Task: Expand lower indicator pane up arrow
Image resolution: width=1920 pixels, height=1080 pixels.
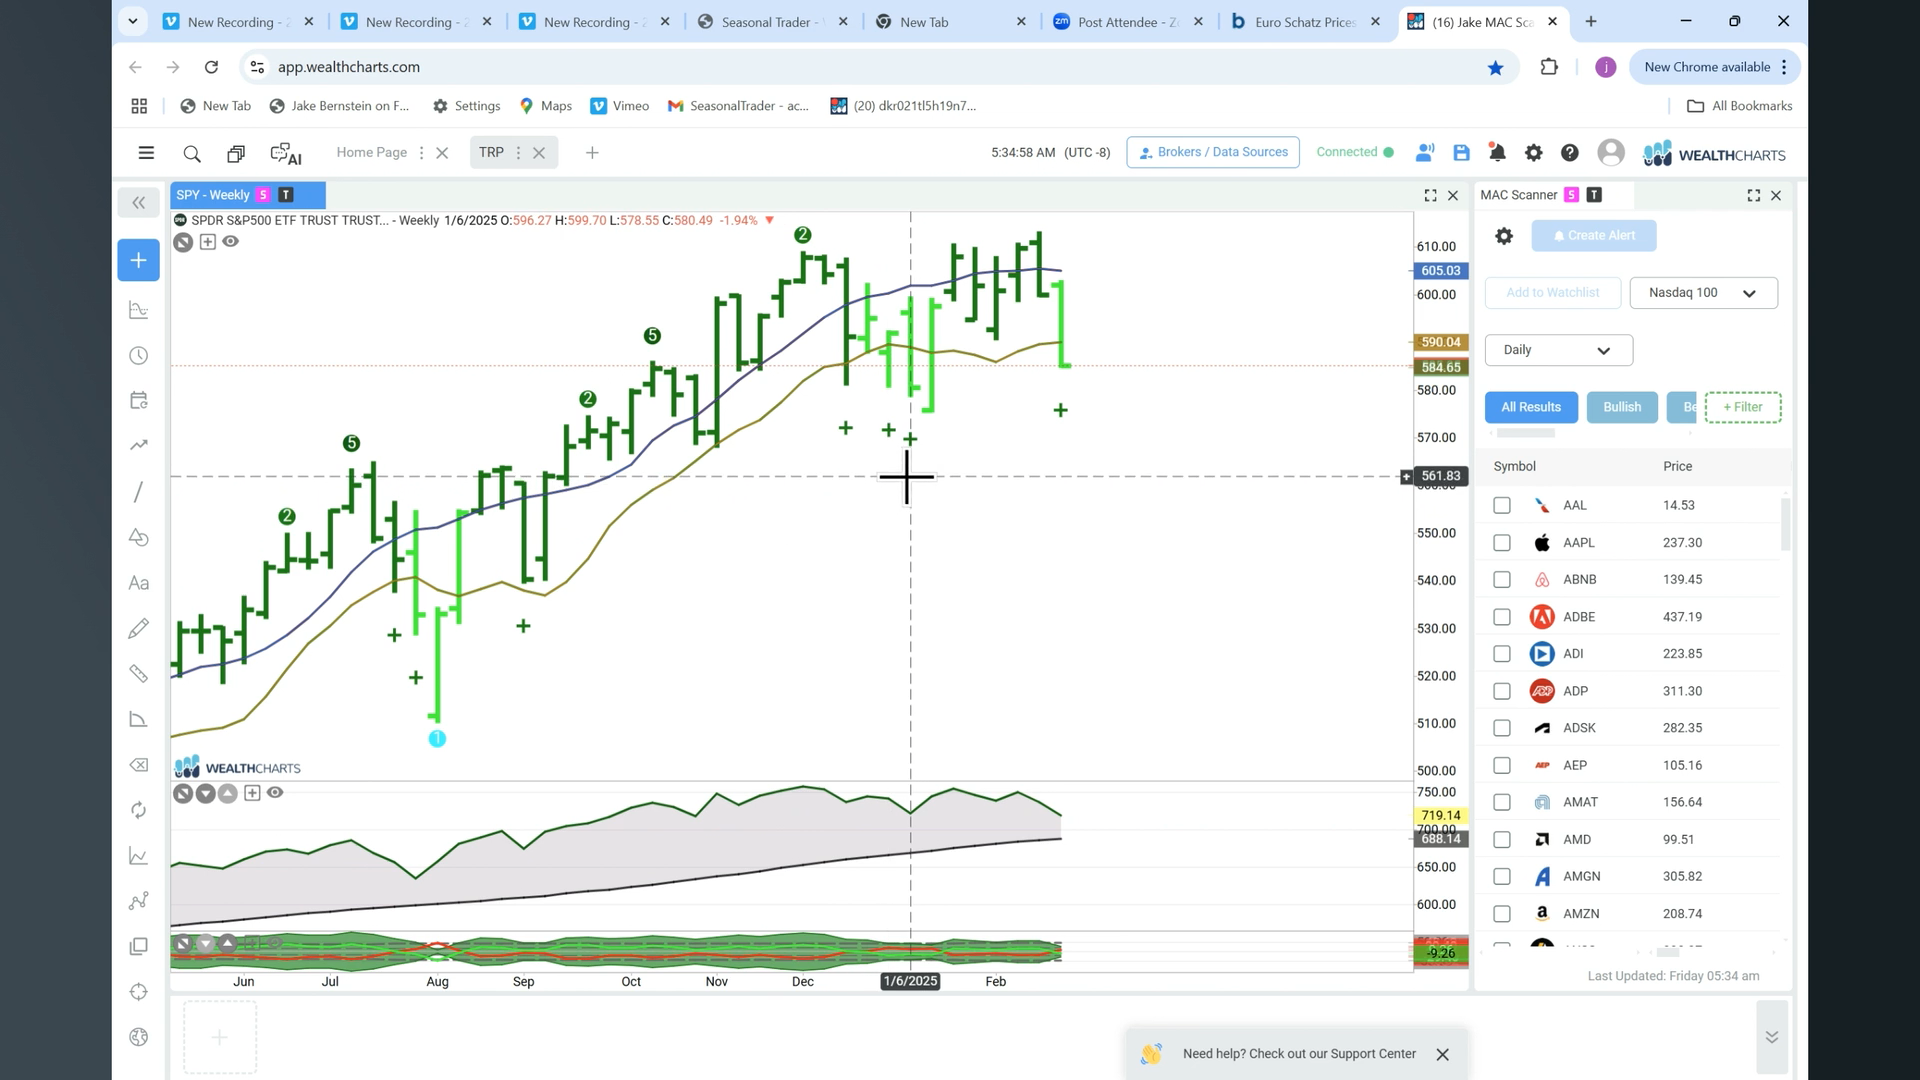Action: (228, 794)
